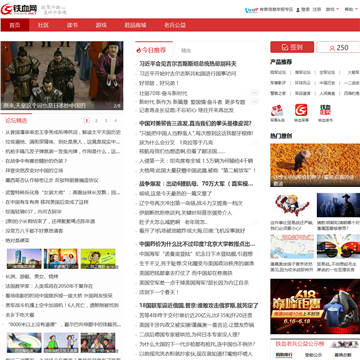Click the 250 followers button
Image resolution: width=360 pixels, height=360 pixels.
[x=338, y=47]
